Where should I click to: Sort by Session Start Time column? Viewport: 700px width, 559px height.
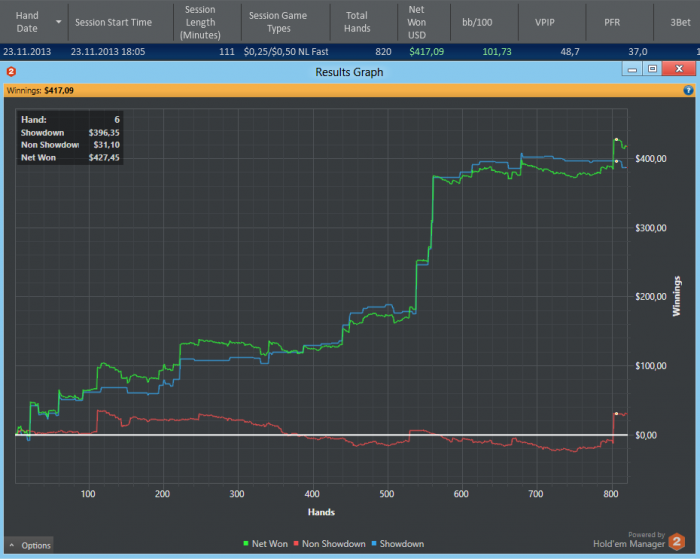point(113,22)
